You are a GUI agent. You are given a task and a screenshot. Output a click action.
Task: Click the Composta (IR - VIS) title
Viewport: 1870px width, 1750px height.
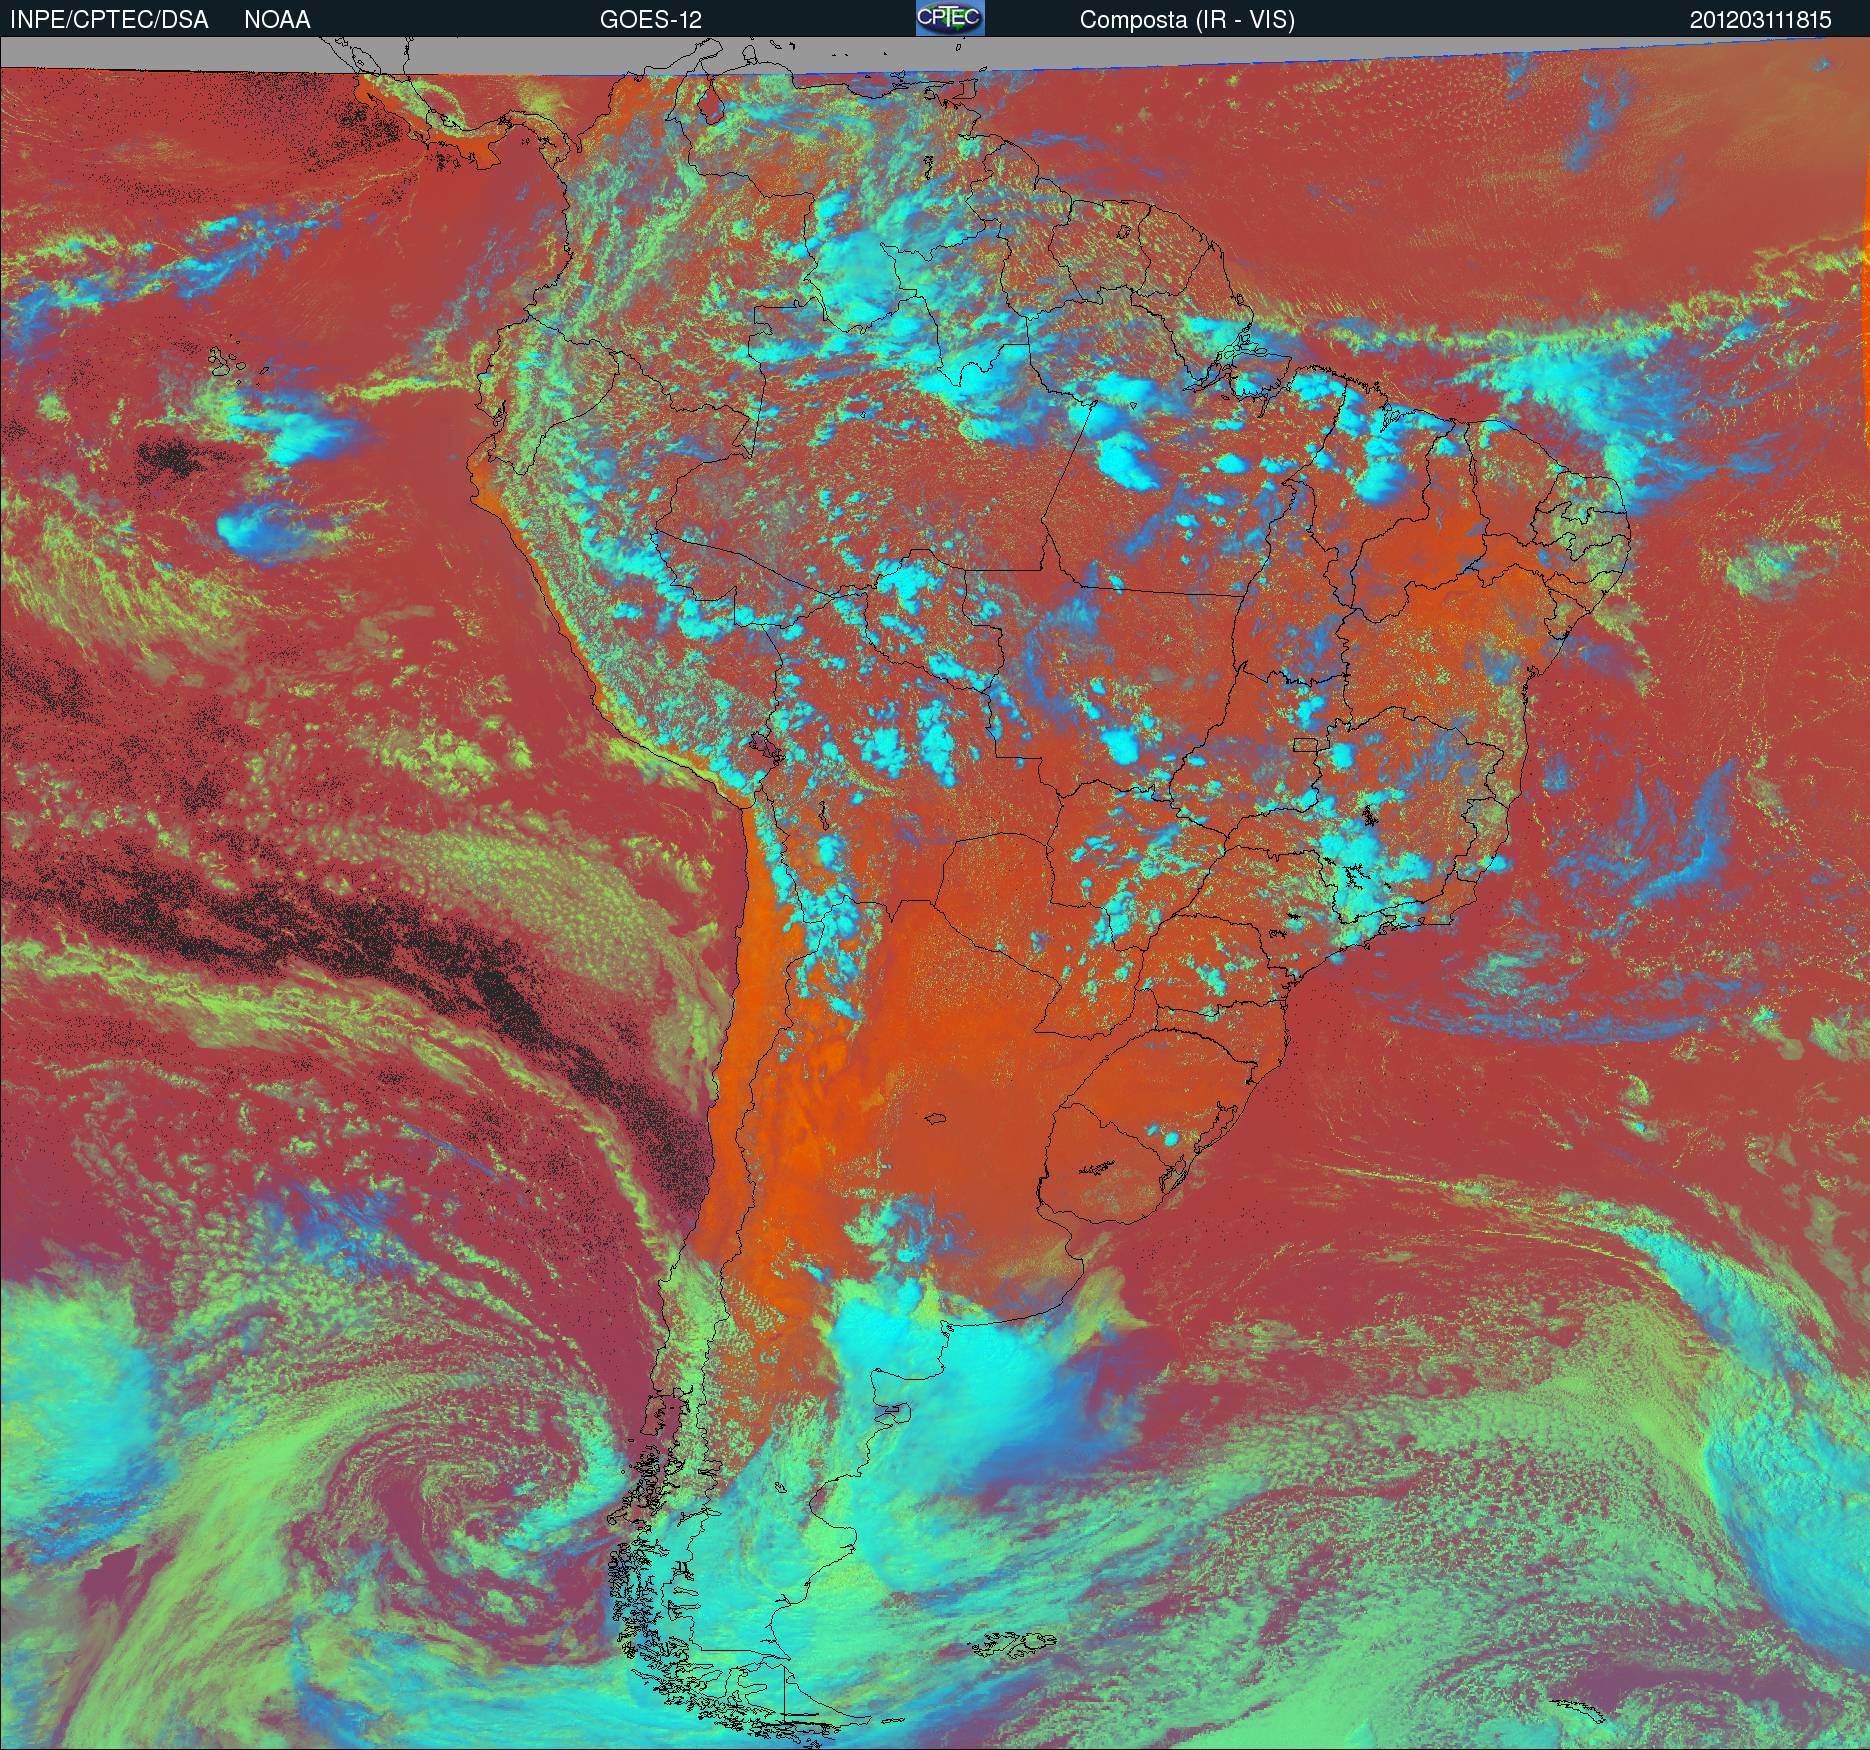pos(1187,20)
